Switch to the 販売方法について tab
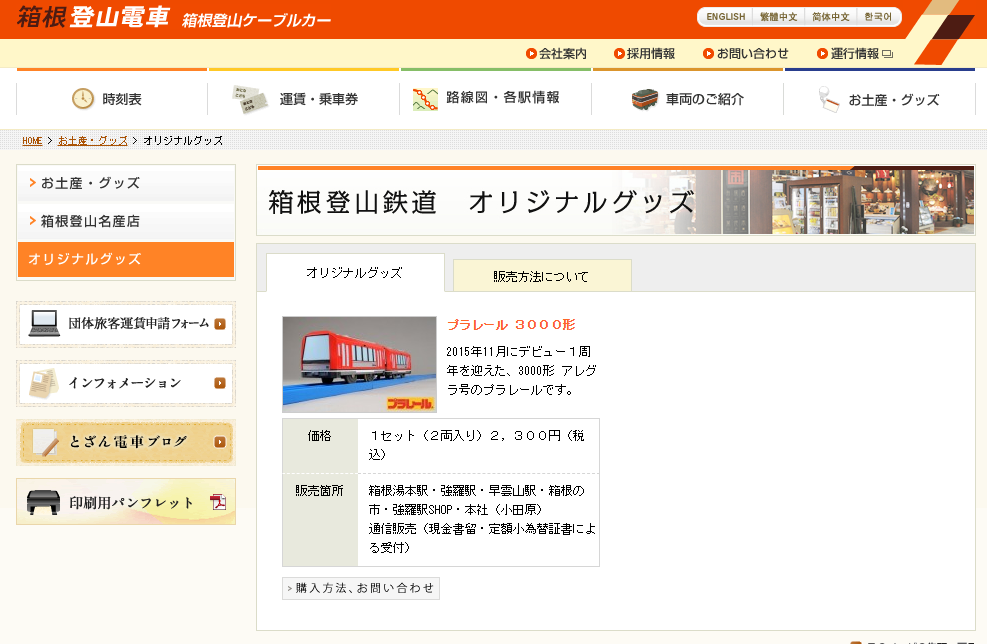Image resolution: width=987 pixels, height=644 pixels. pos(541,276)
